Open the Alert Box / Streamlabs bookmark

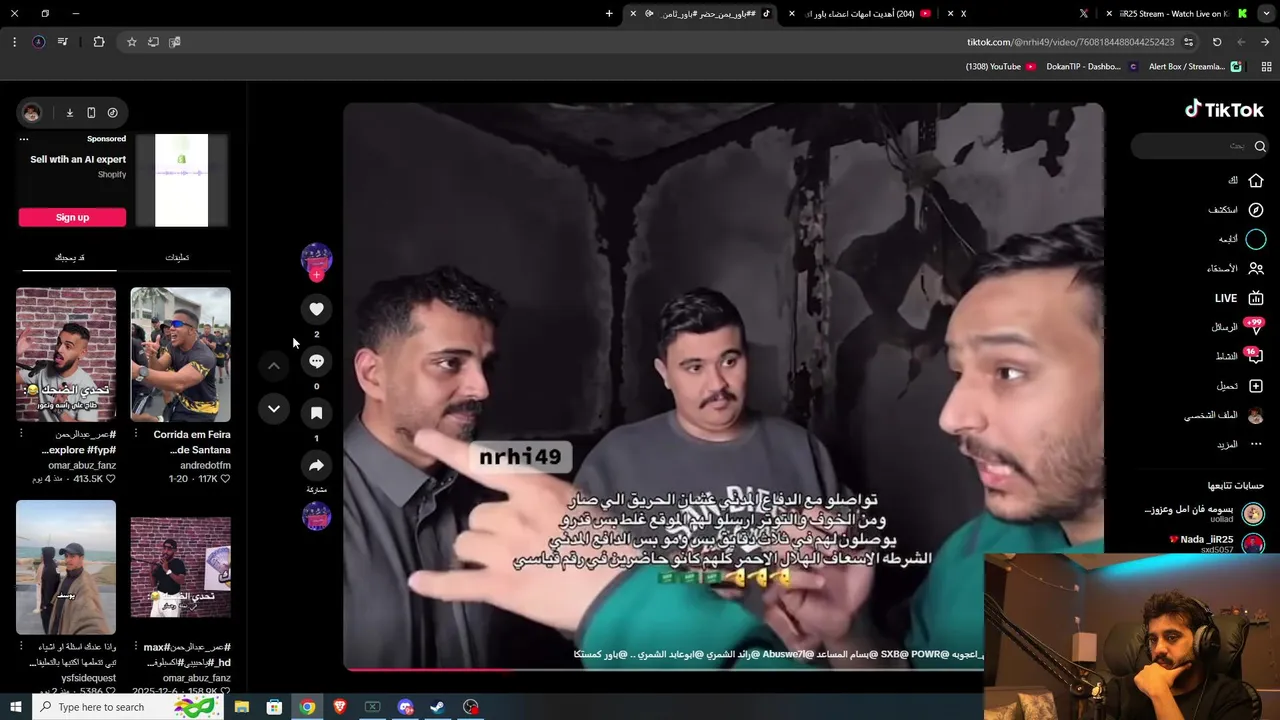pyautogui.click(x=1195, y=67)
